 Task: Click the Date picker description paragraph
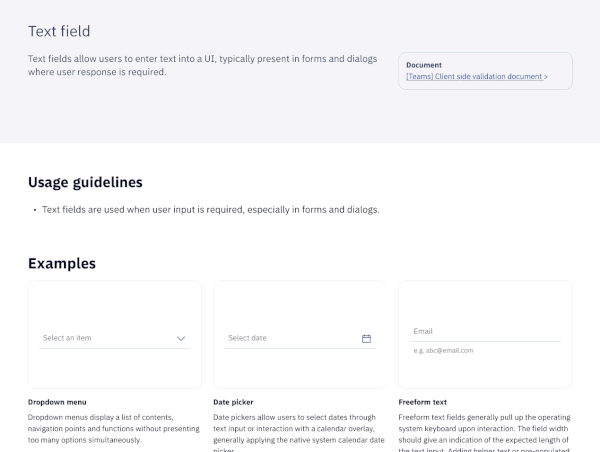[299, 432]
